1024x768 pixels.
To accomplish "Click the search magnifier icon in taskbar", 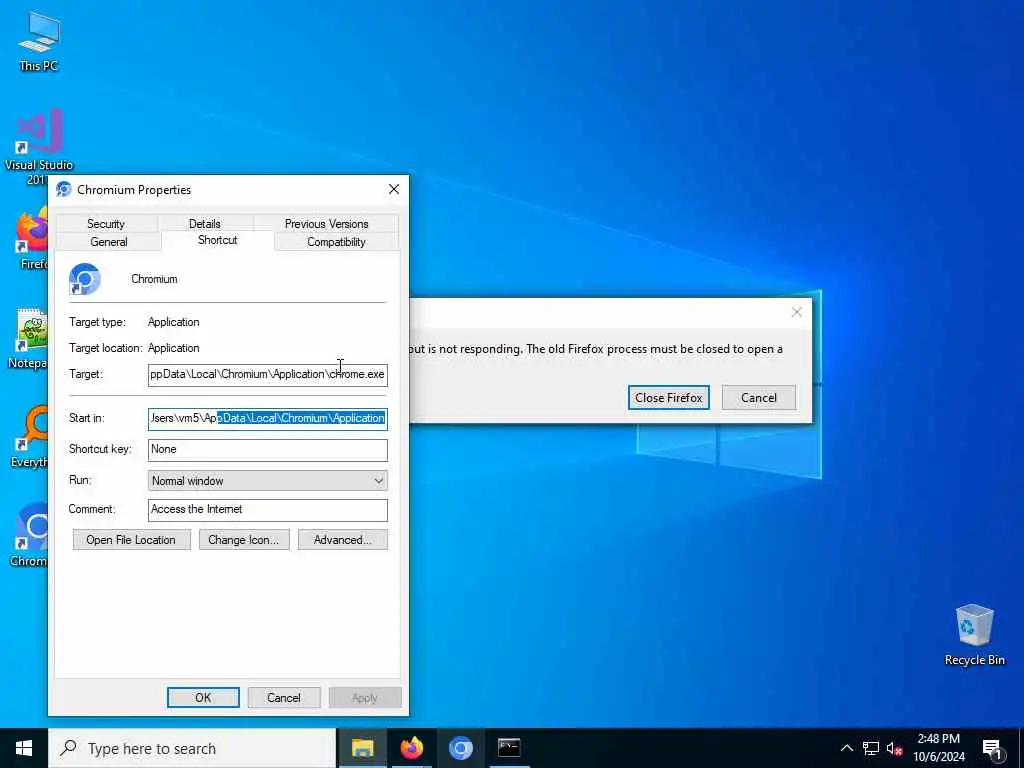I will tap(69, 748).
